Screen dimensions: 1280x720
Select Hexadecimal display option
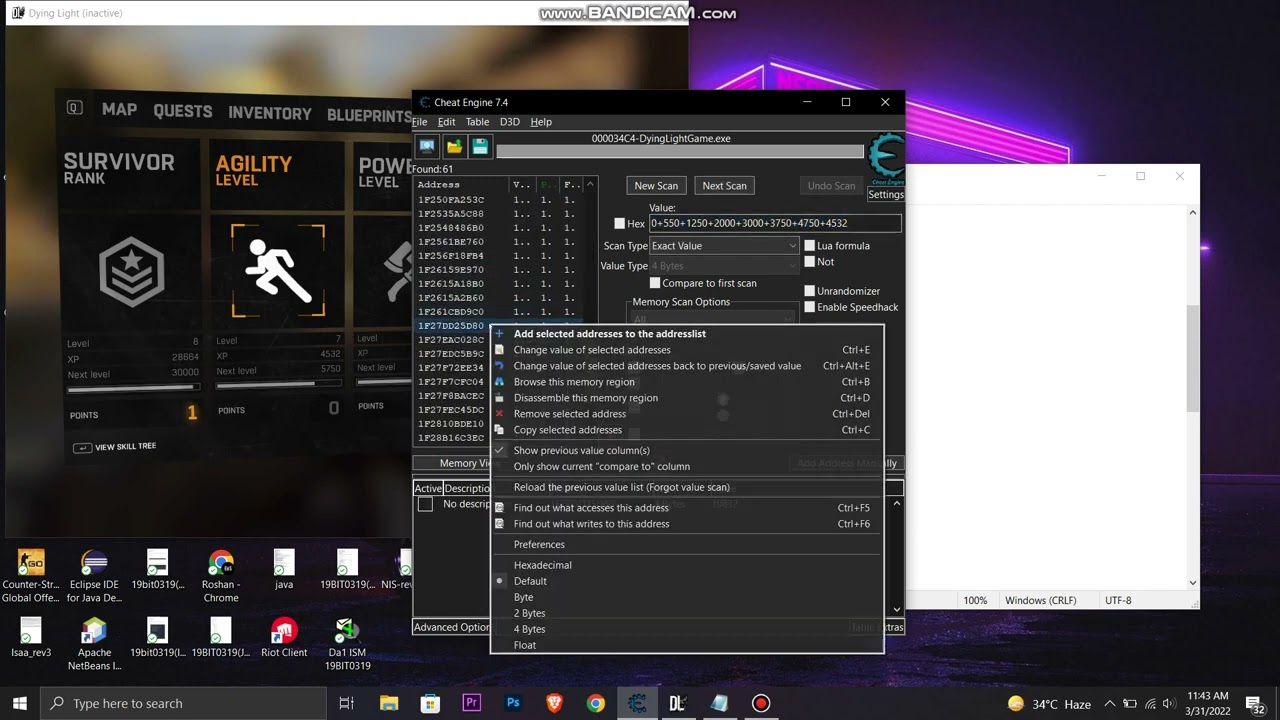pos(687,565)
